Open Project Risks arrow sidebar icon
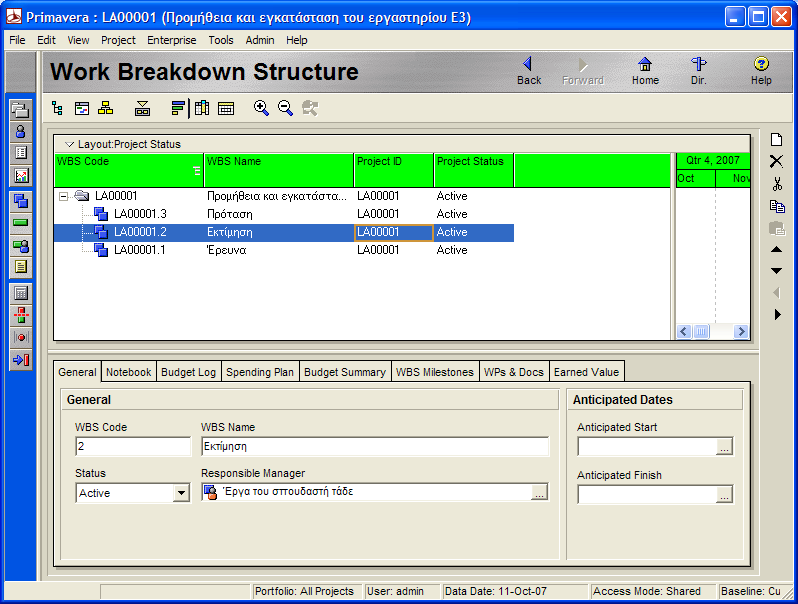 click(21, 360)
